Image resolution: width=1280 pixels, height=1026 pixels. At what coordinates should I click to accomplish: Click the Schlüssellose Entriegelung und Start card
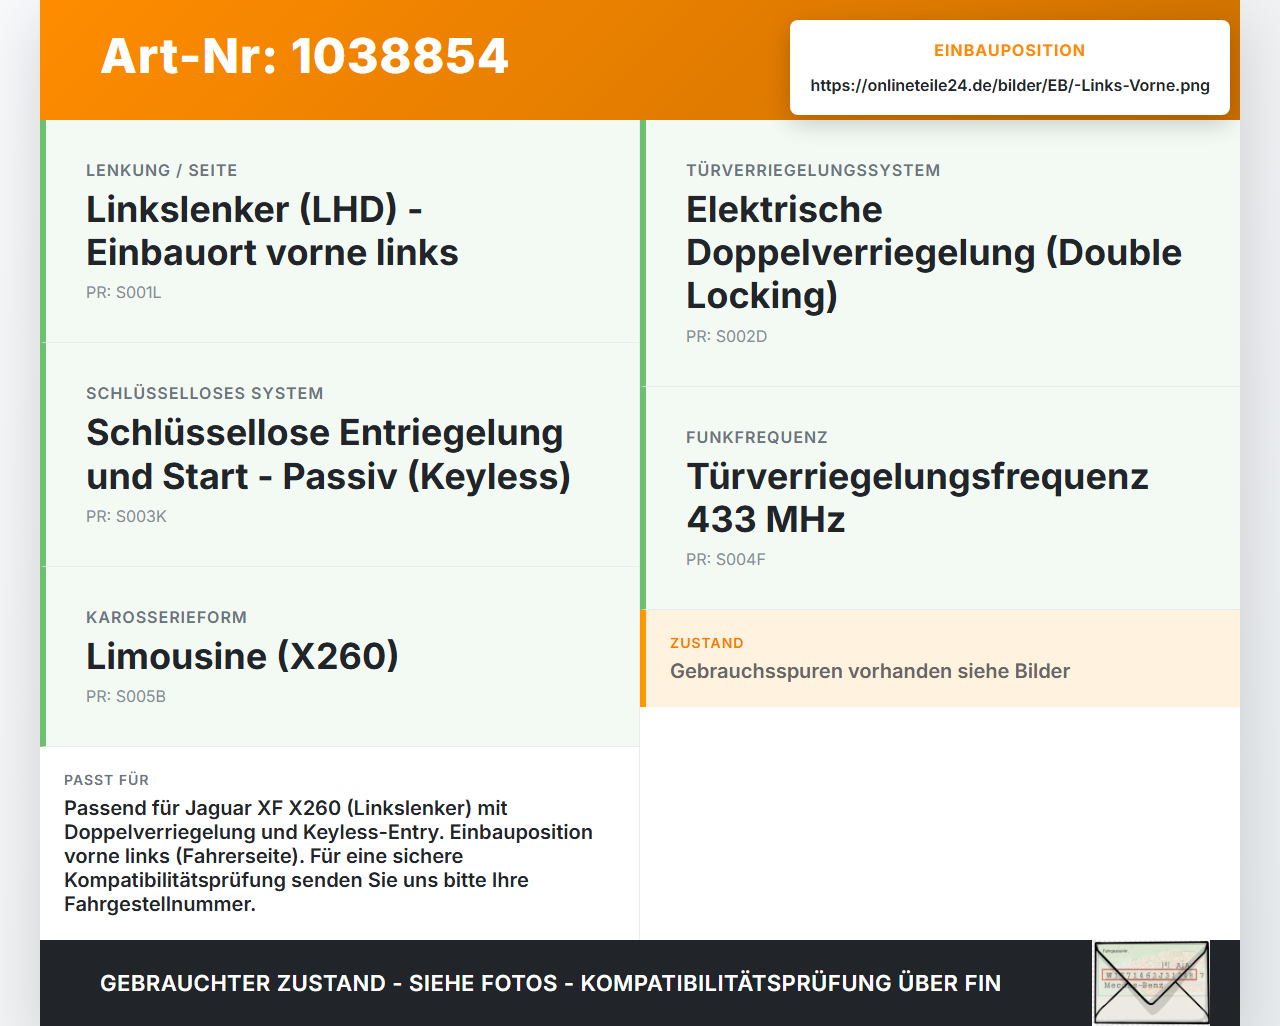point(340,455)
